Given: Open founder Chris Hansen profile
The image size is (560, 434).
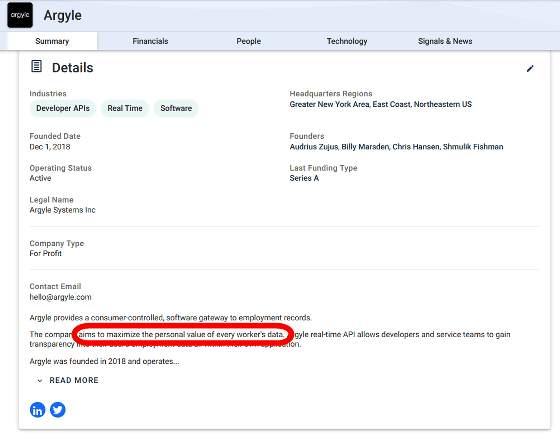Looking at the screenshot, I should (416, 147).
